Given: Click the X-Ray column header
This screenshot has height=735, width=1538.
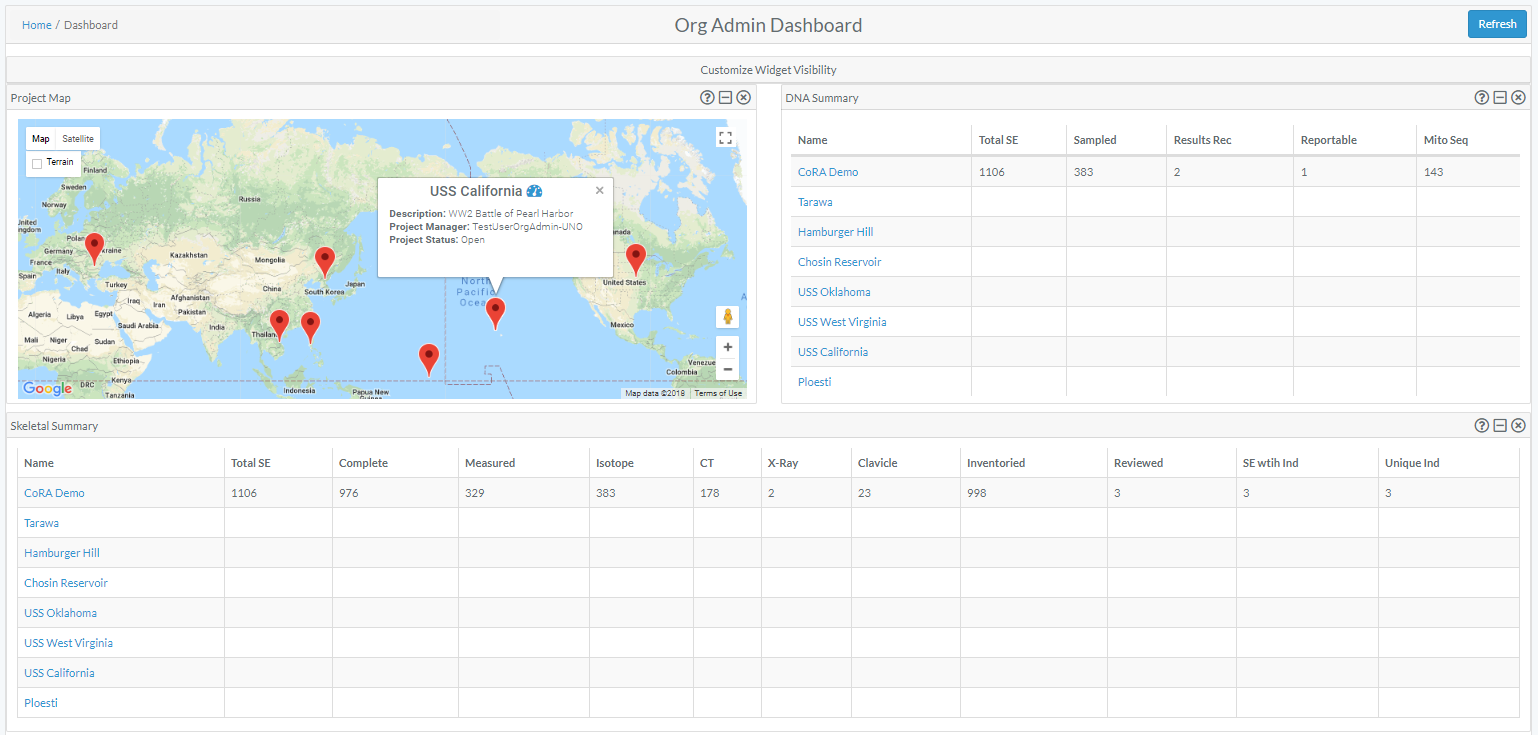Looking at the screenshot, I should click(782, 463).
